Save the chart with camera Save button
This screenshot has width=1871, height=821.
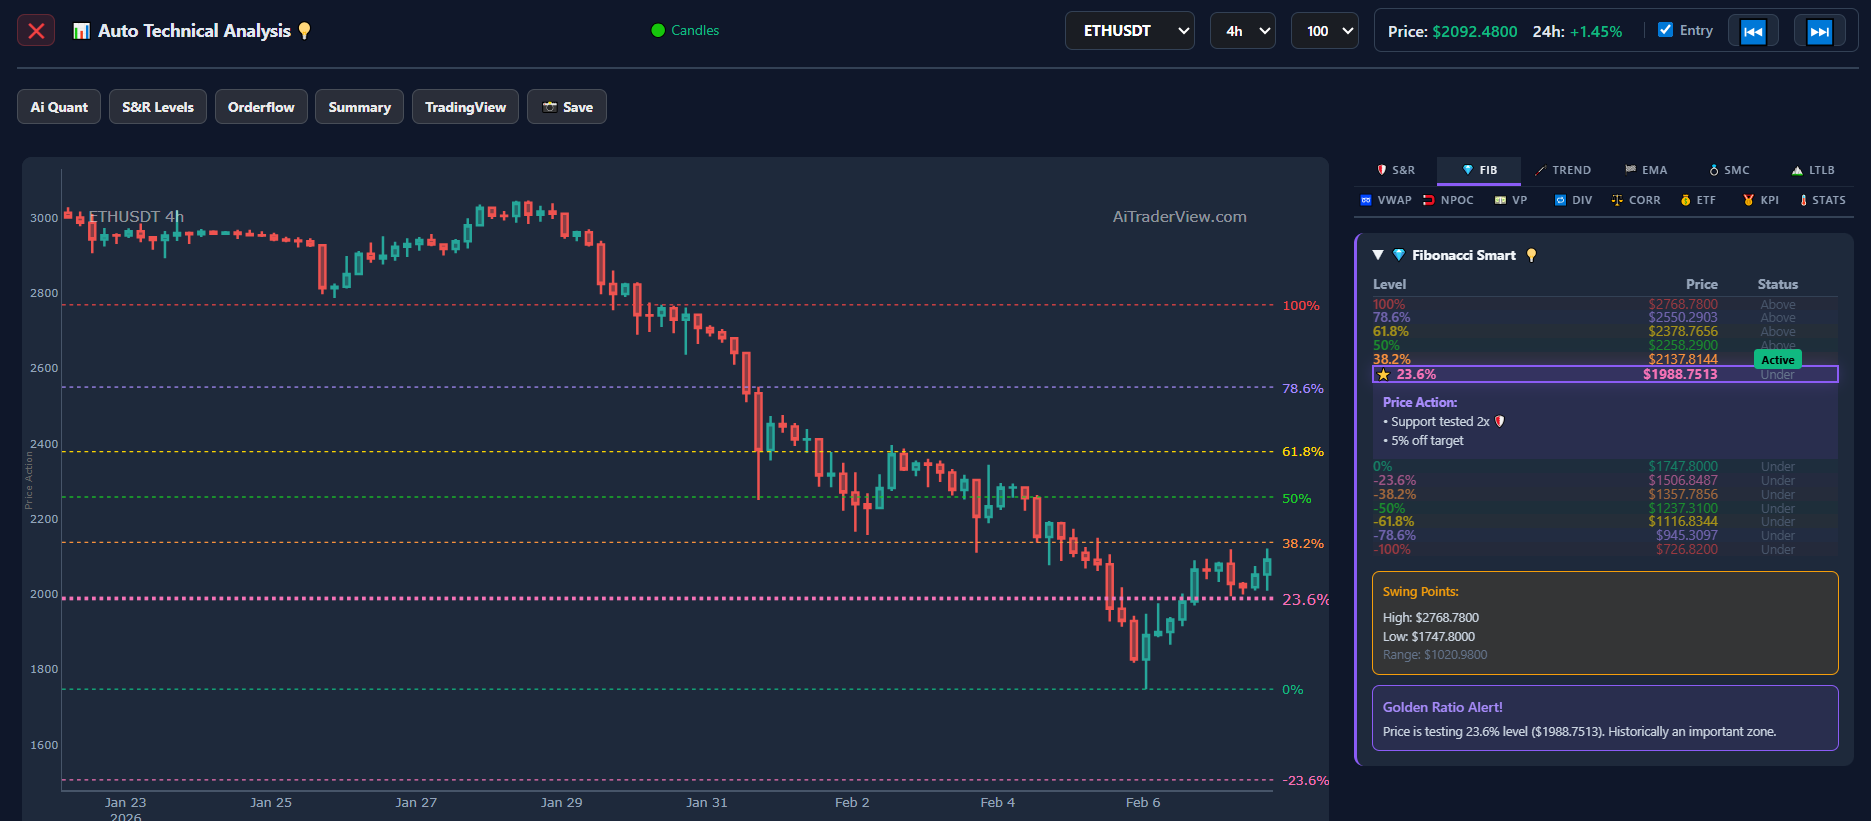567,107
